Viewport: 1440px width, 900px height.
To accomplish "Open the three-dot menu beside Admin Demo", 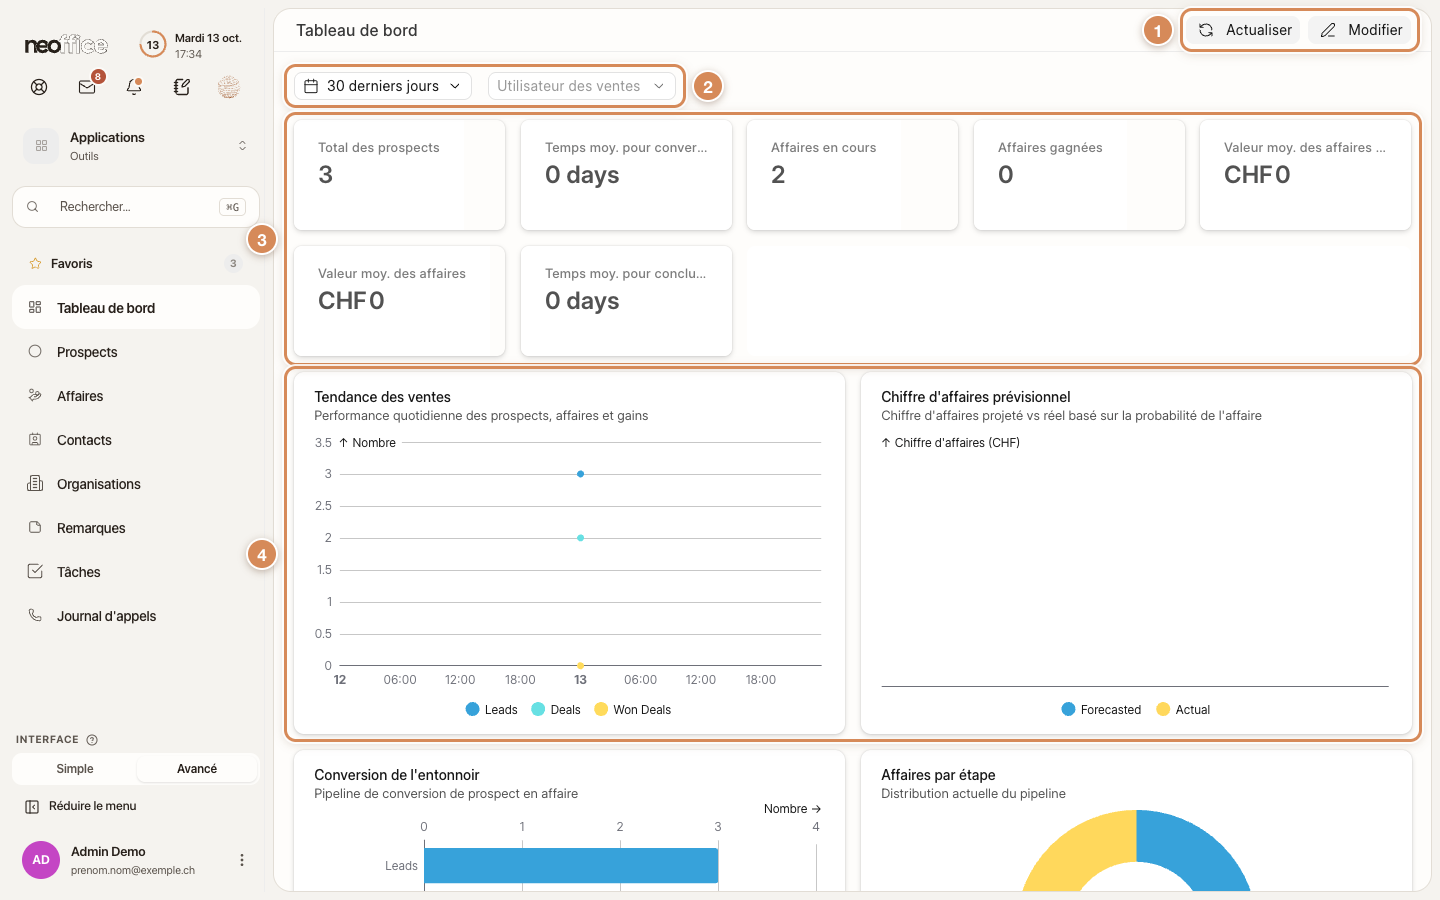I will click(241, 860).
